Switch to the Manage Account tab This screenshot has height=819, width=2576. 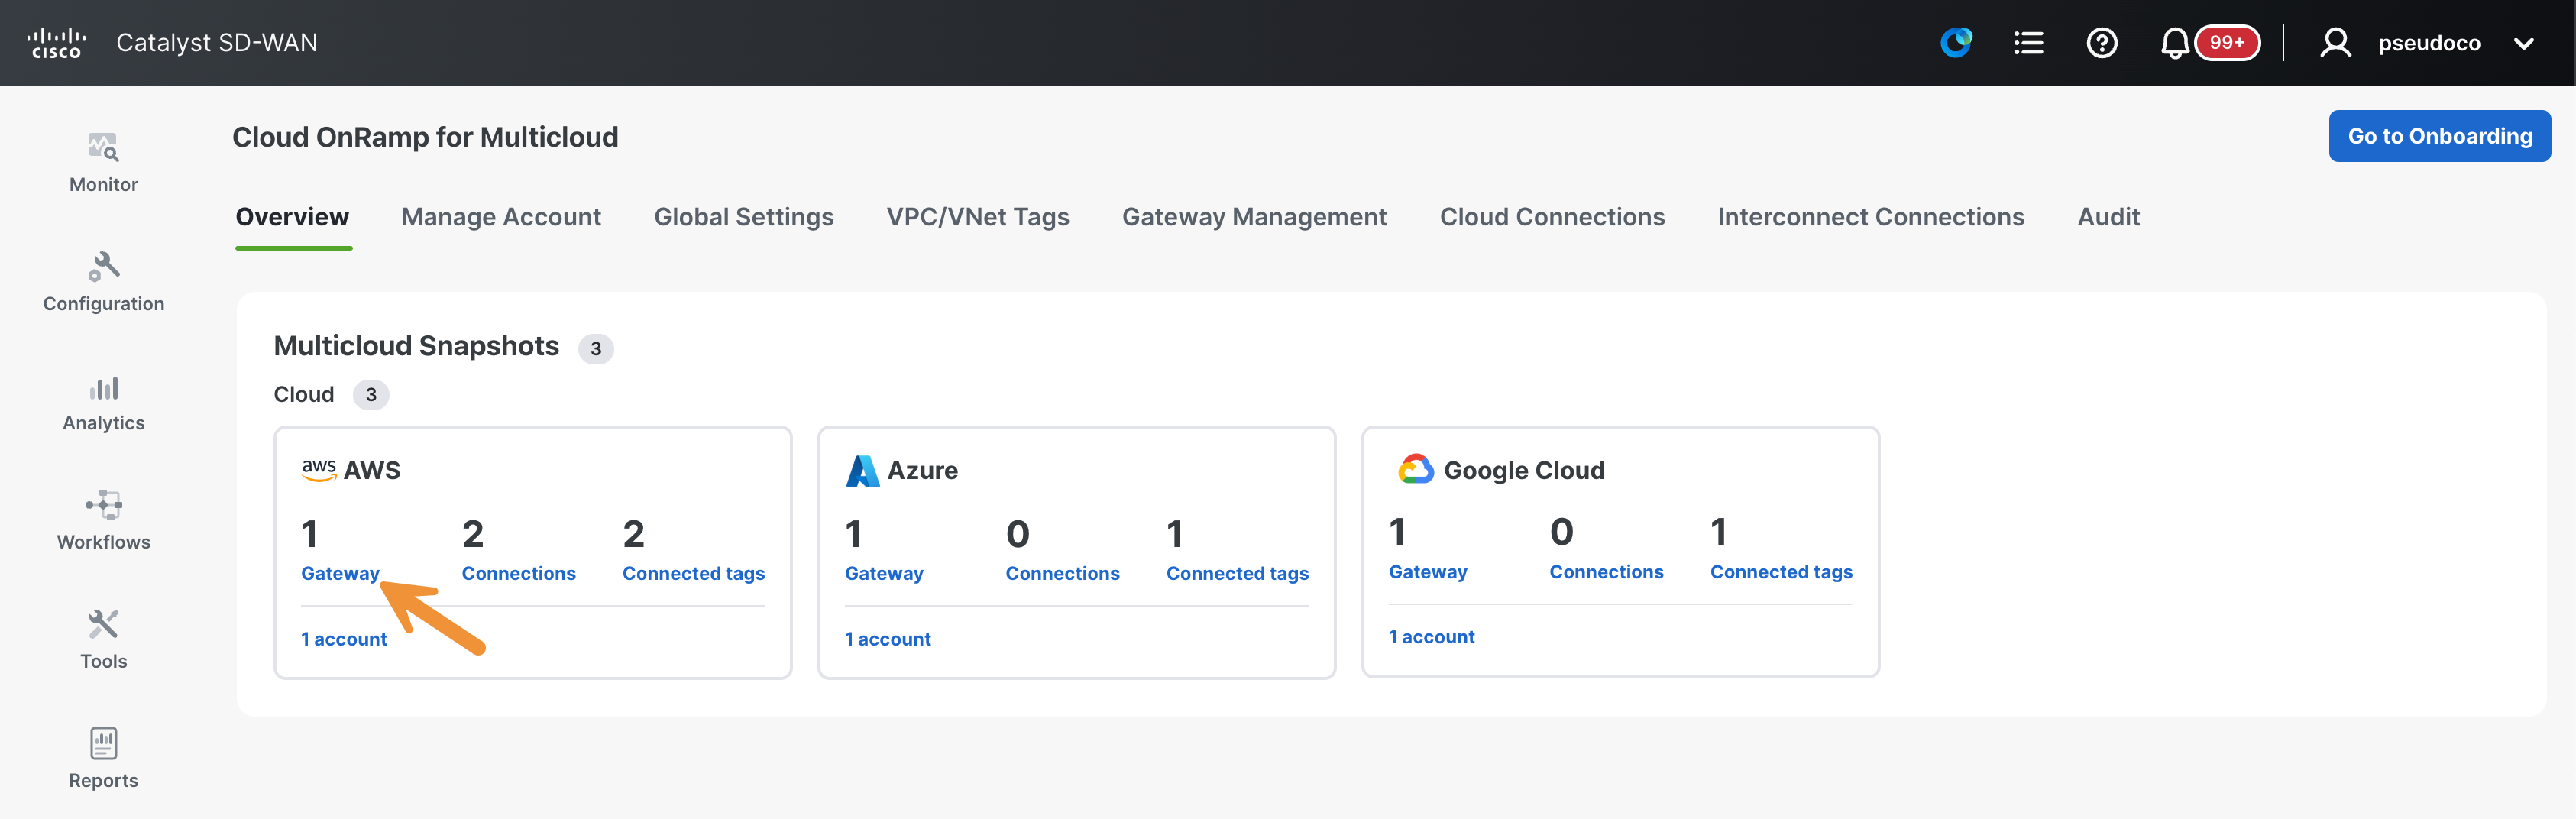[x=501, y=217]
